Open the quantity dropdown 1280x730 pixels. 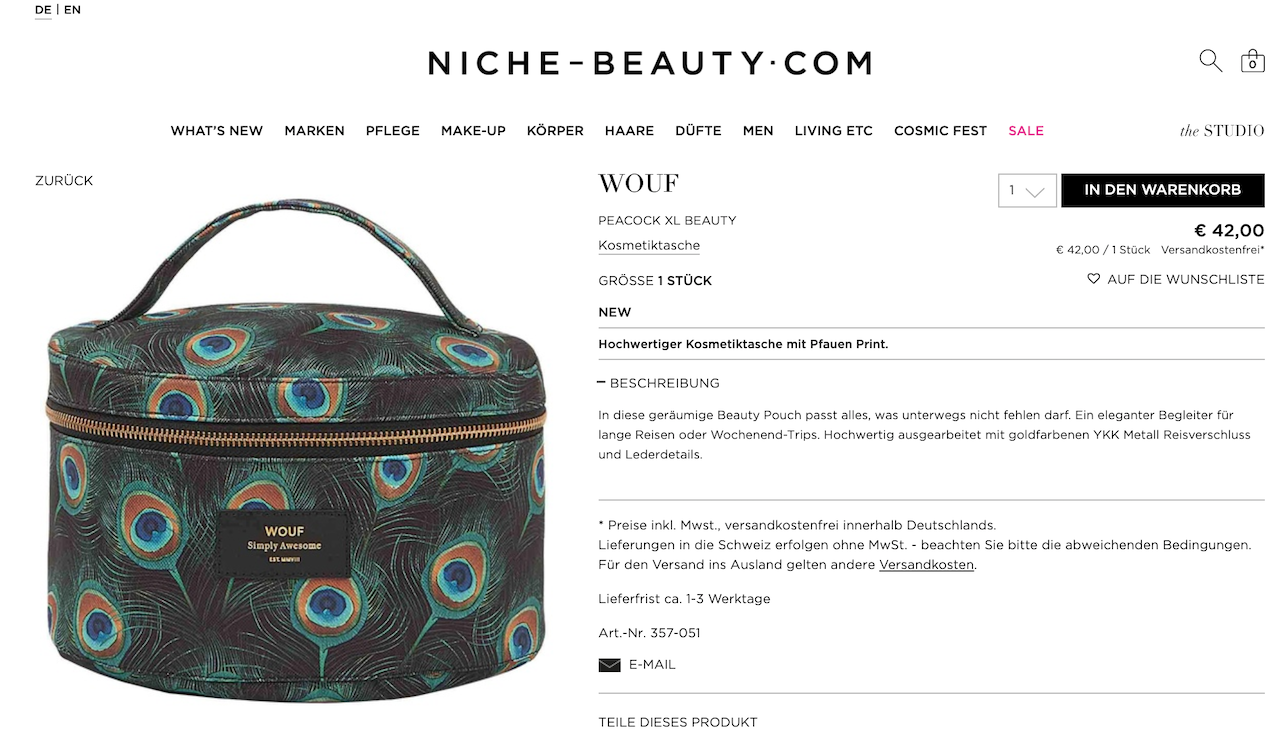pyautogui.click(x=1027, y=190)
